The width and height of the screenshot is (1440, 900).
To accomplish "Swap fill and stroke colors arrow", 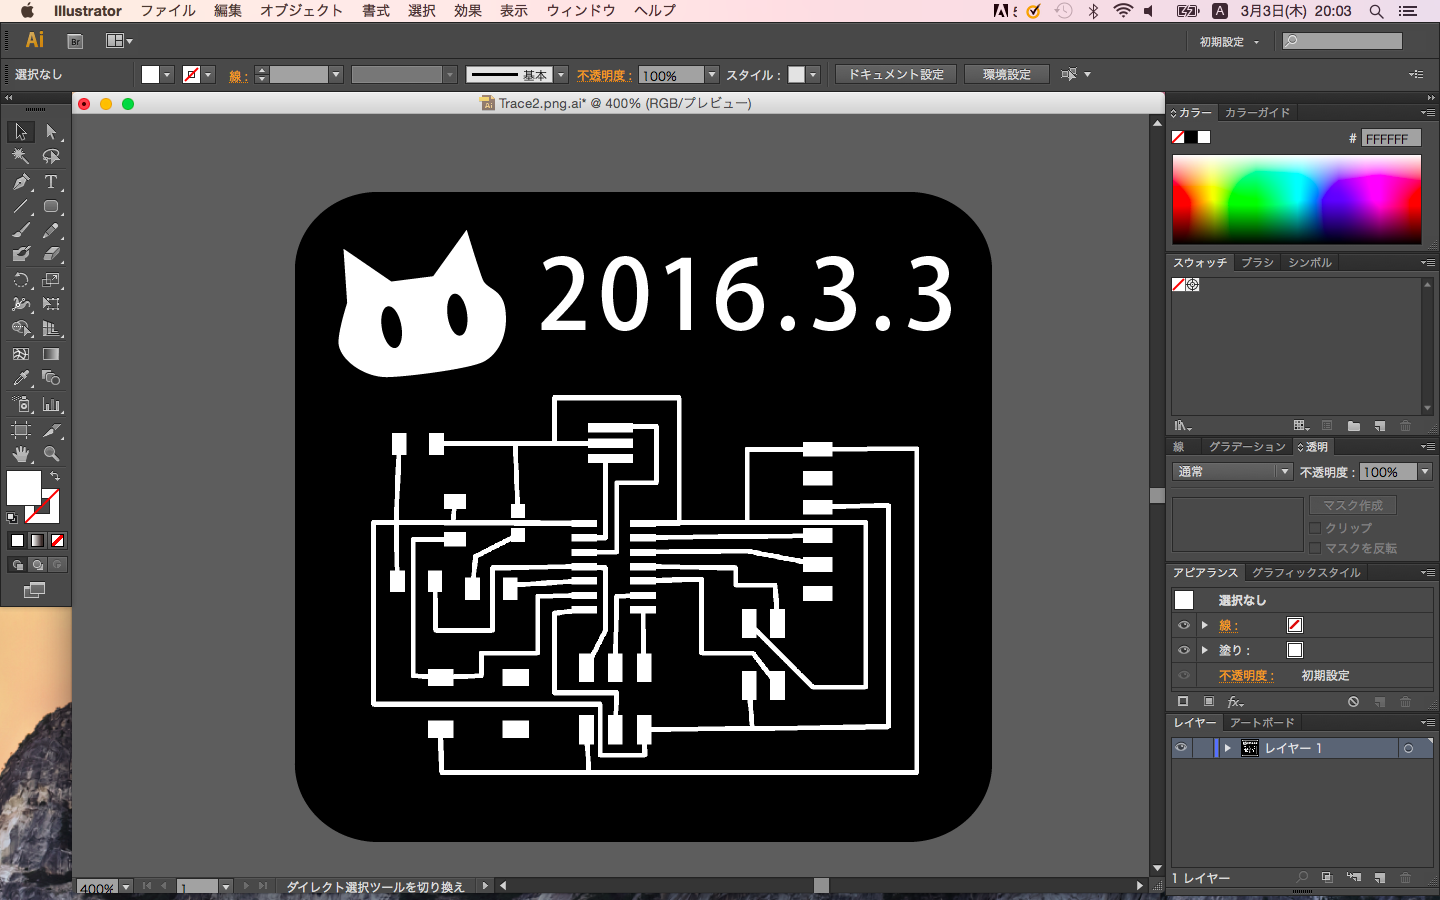I will tap(55, 476).
